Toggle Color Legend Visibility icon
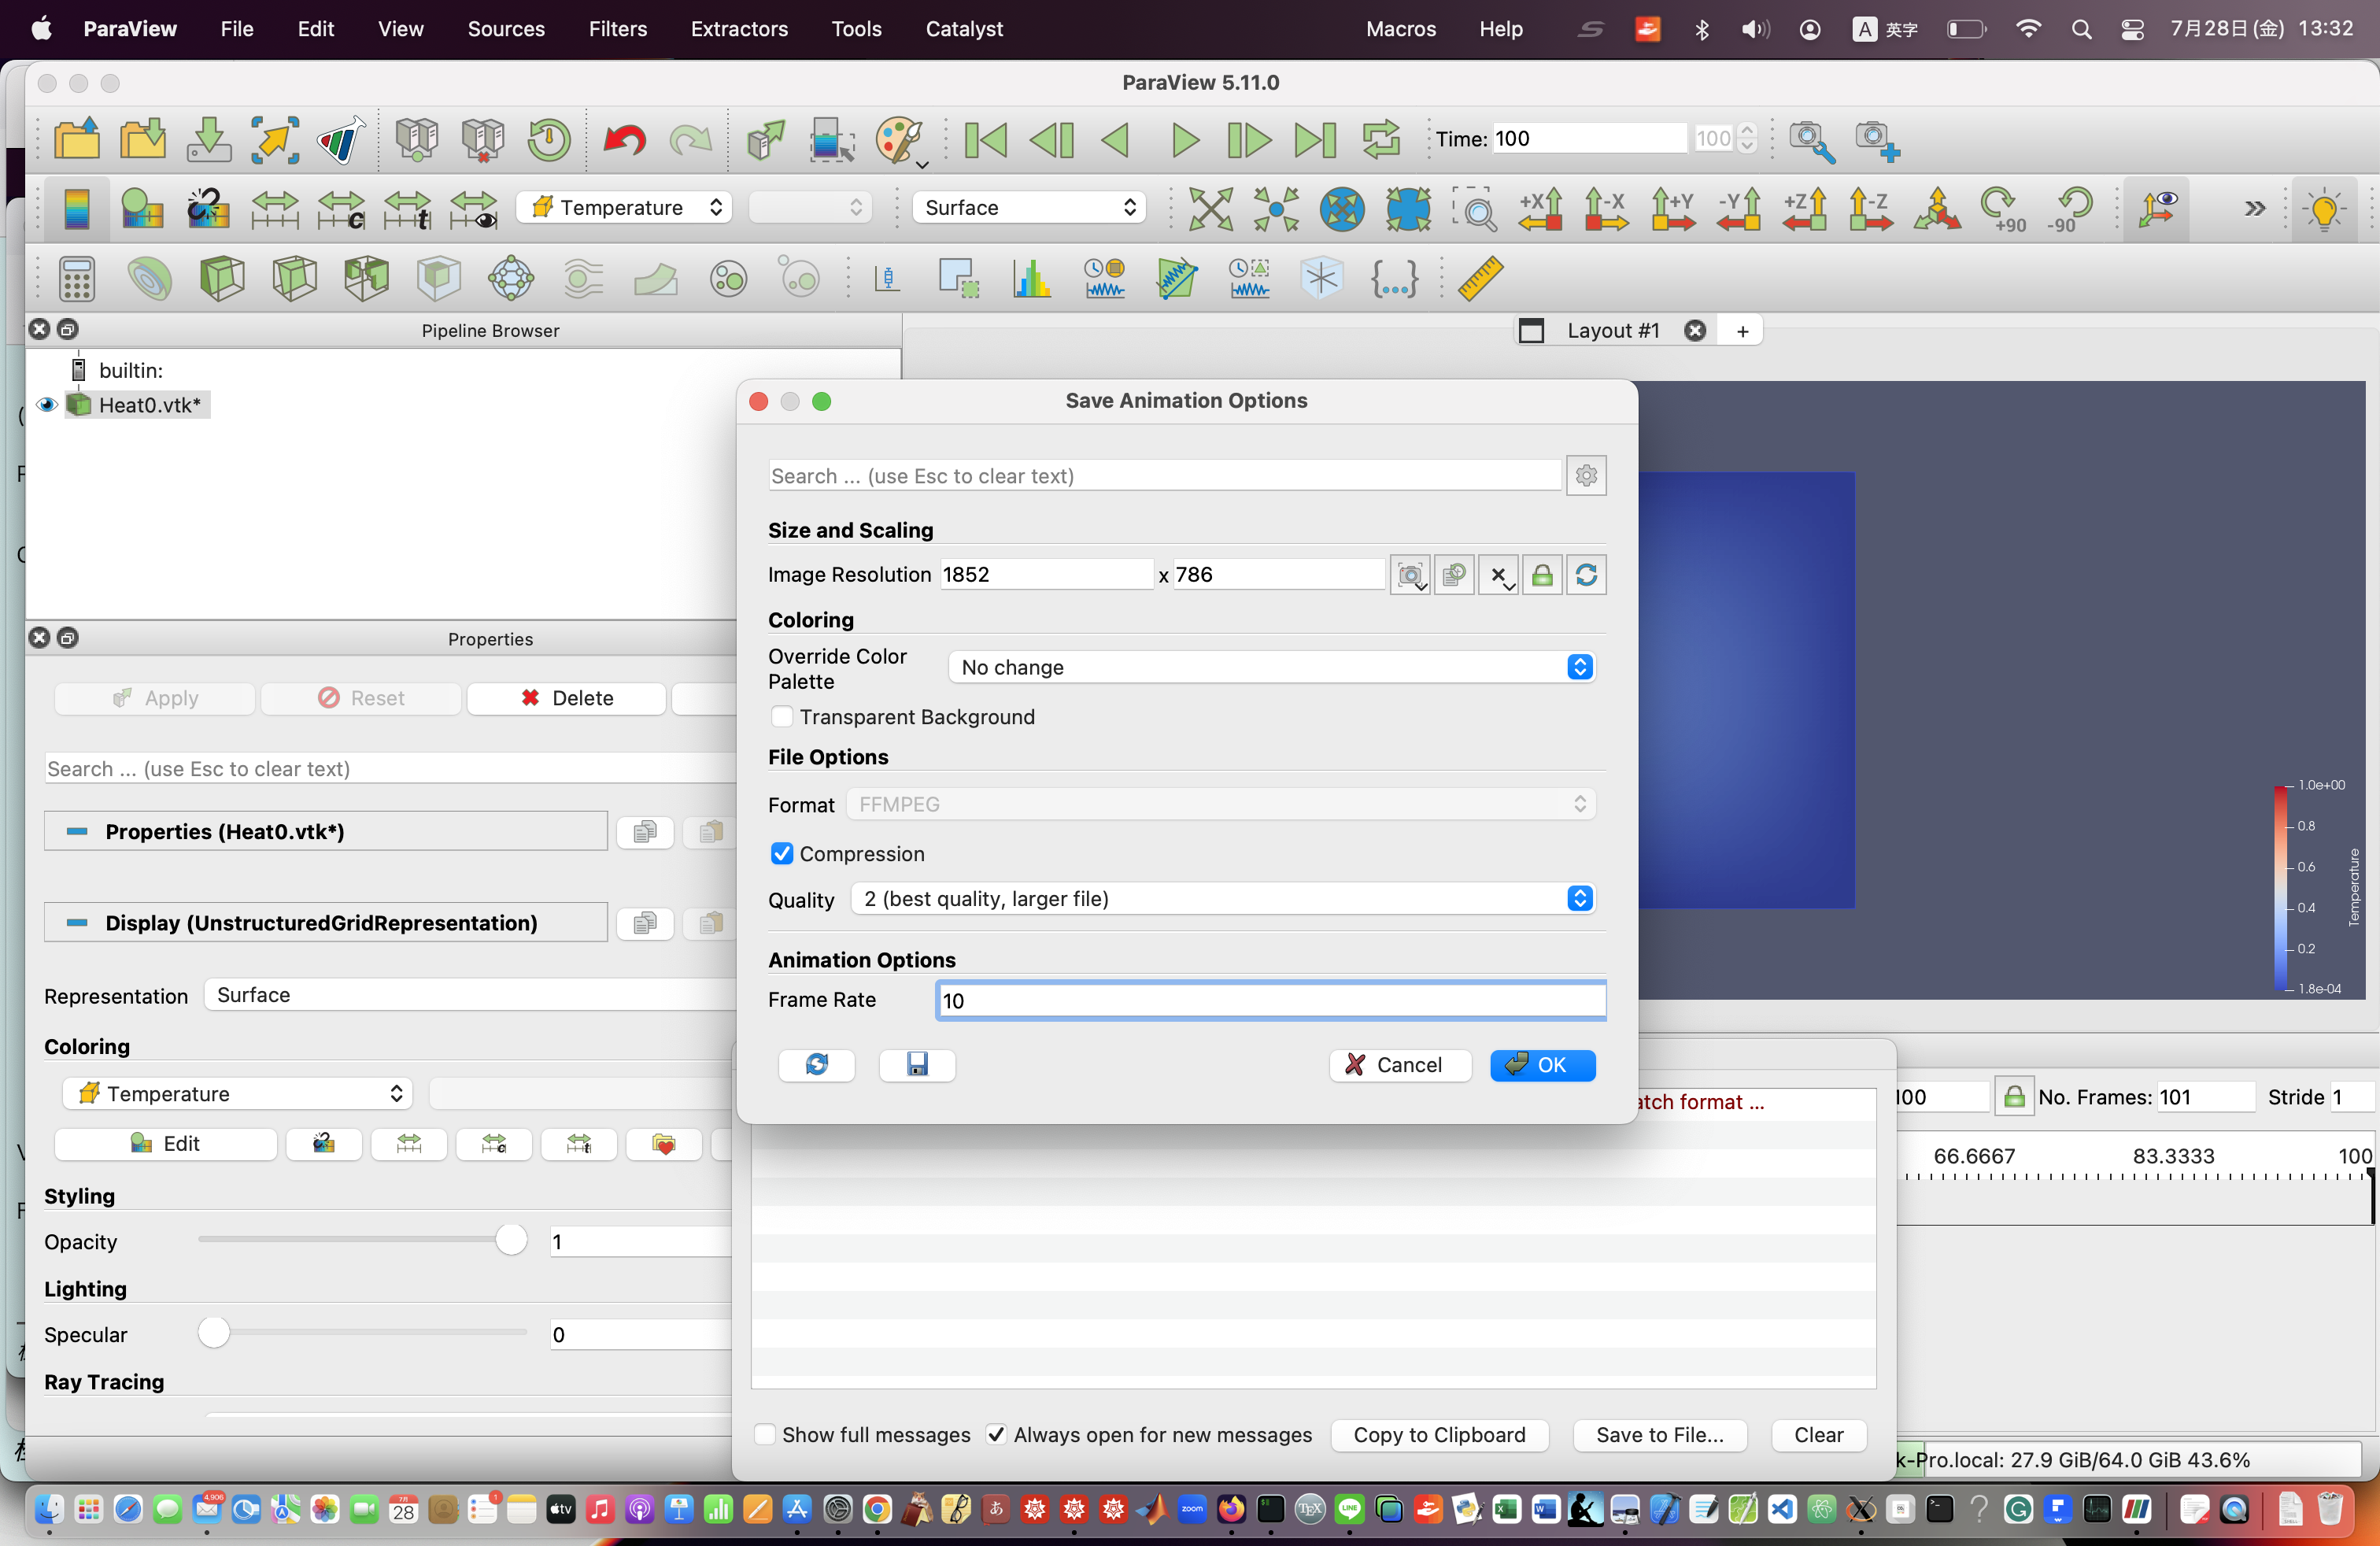Viewport: 2380px width, 1546px height. [x=76, y=208]
